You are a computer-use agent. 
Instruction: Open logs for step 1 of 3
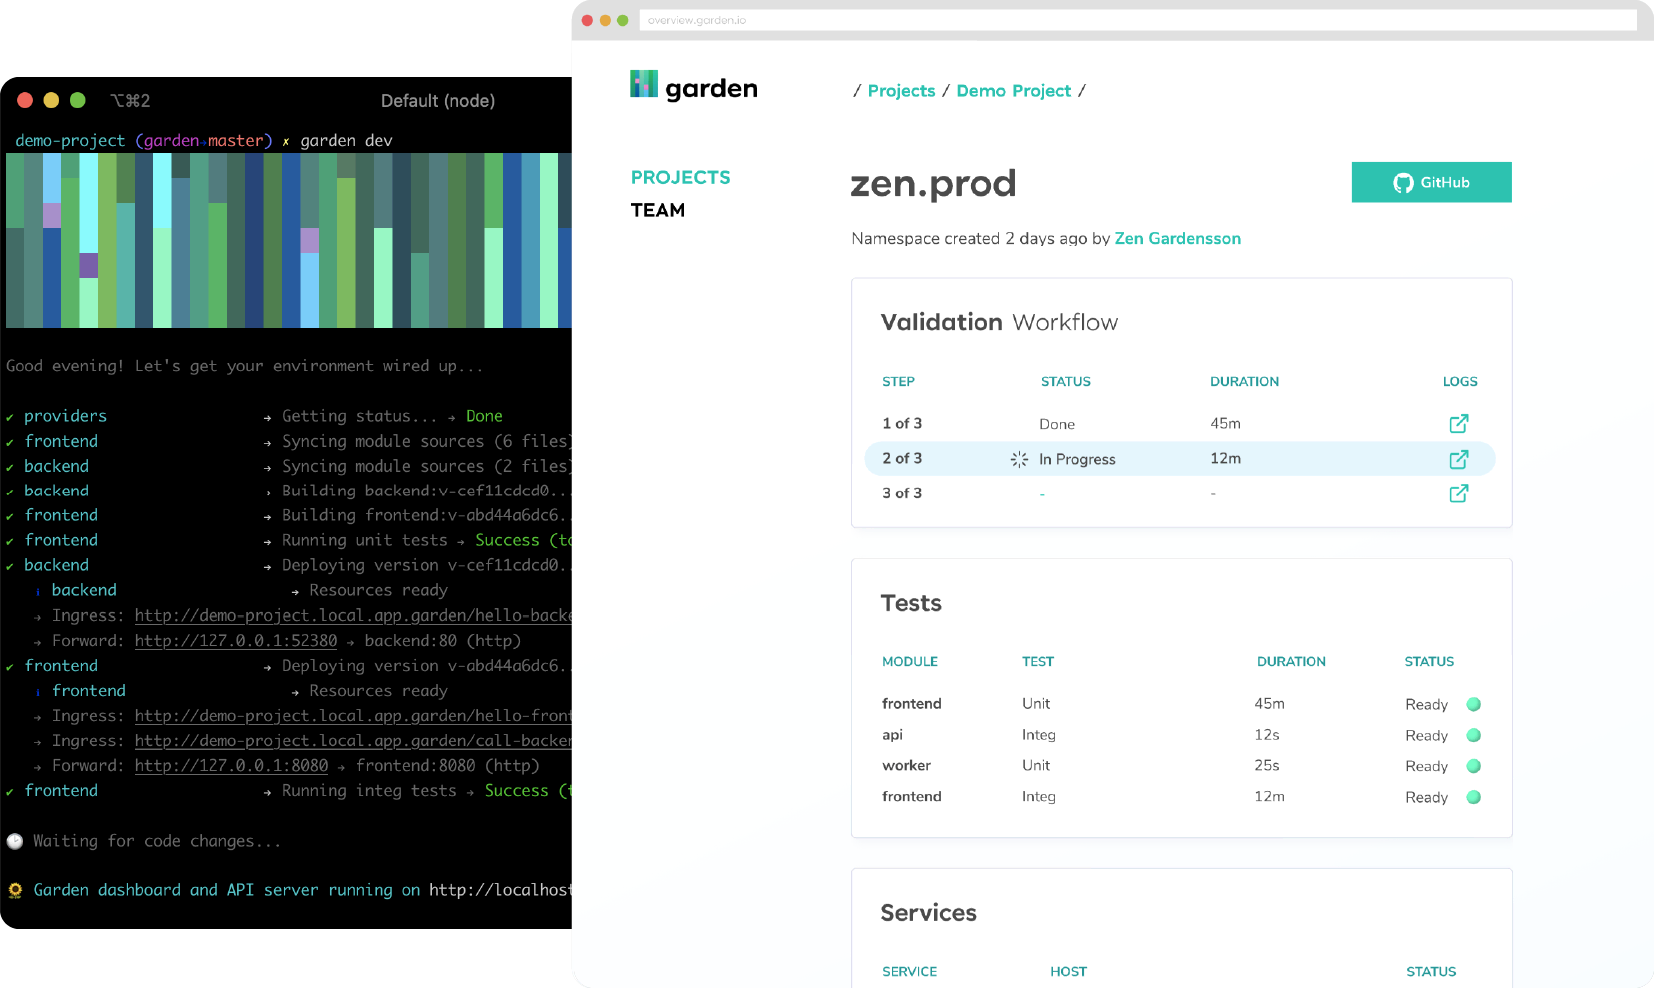1459,423
